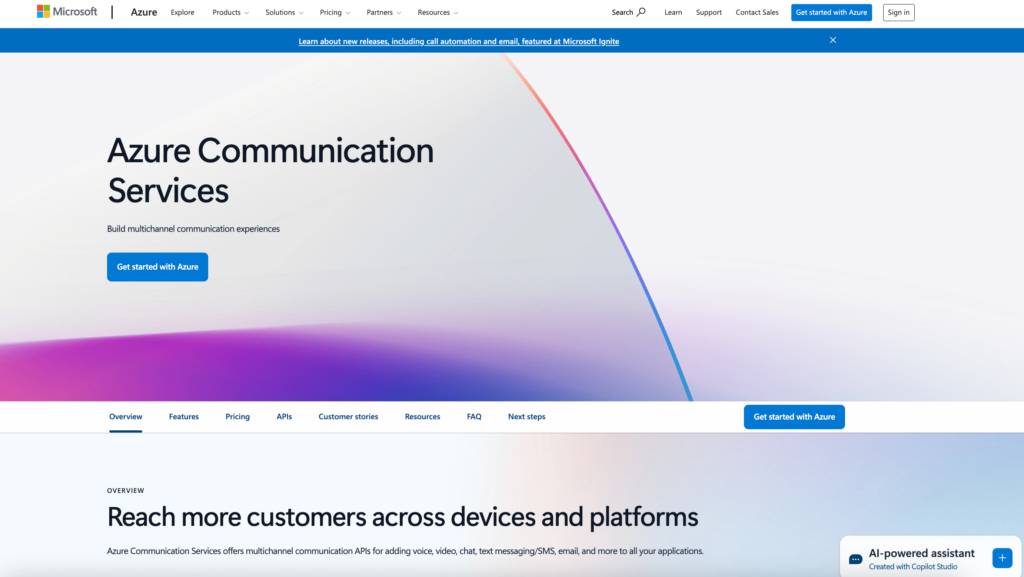1024x577 pixels.
Task: Switch to the Features tab
Action: 184,416
